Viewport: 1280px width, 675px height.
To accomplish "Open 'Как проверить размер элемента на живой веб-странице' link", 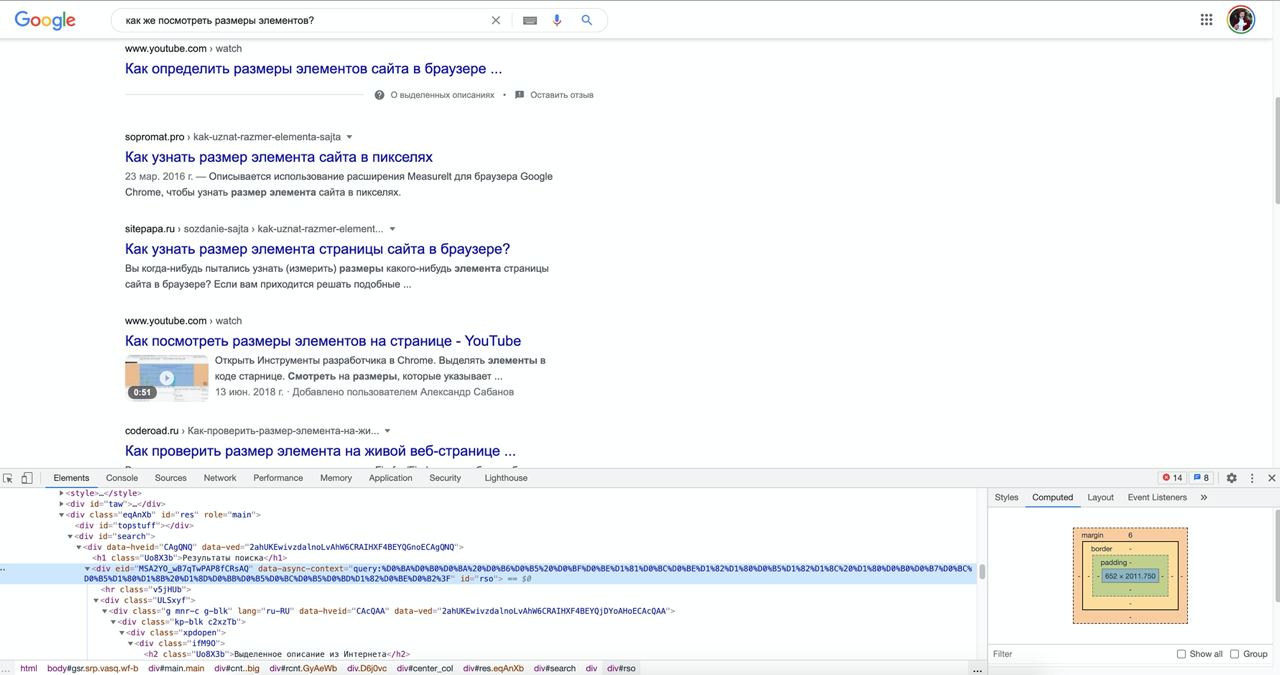I will tap(320, 451).
